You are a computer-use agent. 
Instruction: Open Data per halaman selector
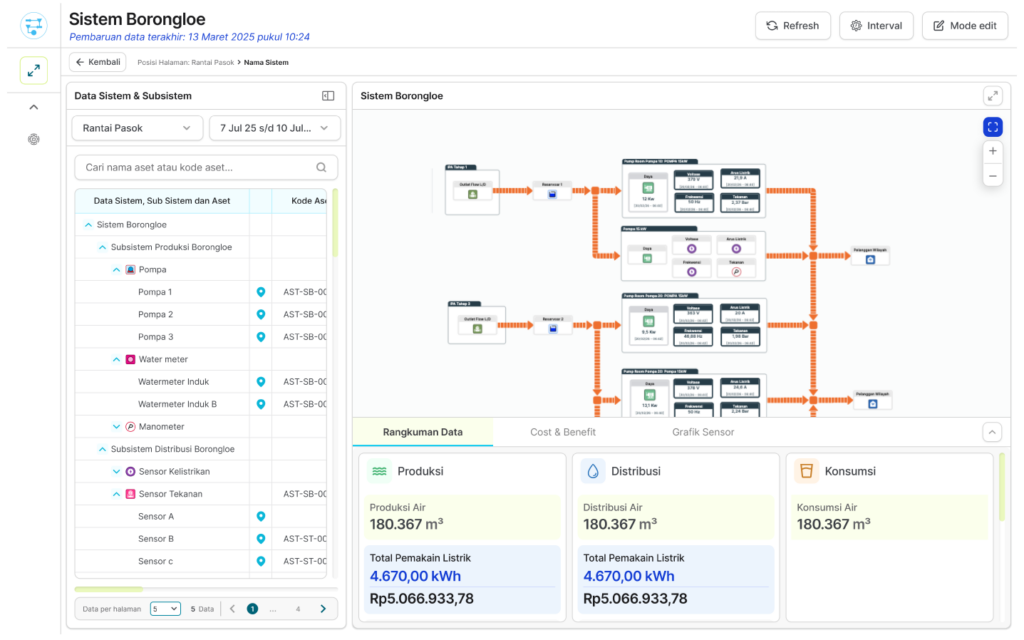165,609
